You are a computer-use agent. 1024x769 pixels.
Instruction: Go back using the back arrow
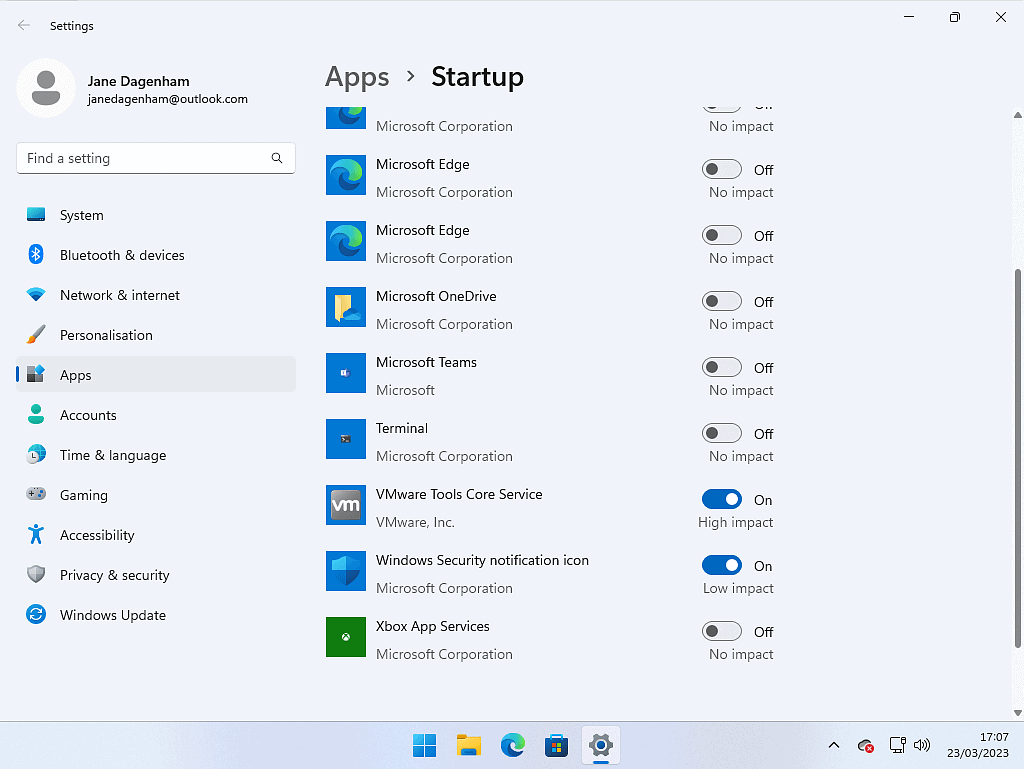pyautogui.click(x=24, y=26)
